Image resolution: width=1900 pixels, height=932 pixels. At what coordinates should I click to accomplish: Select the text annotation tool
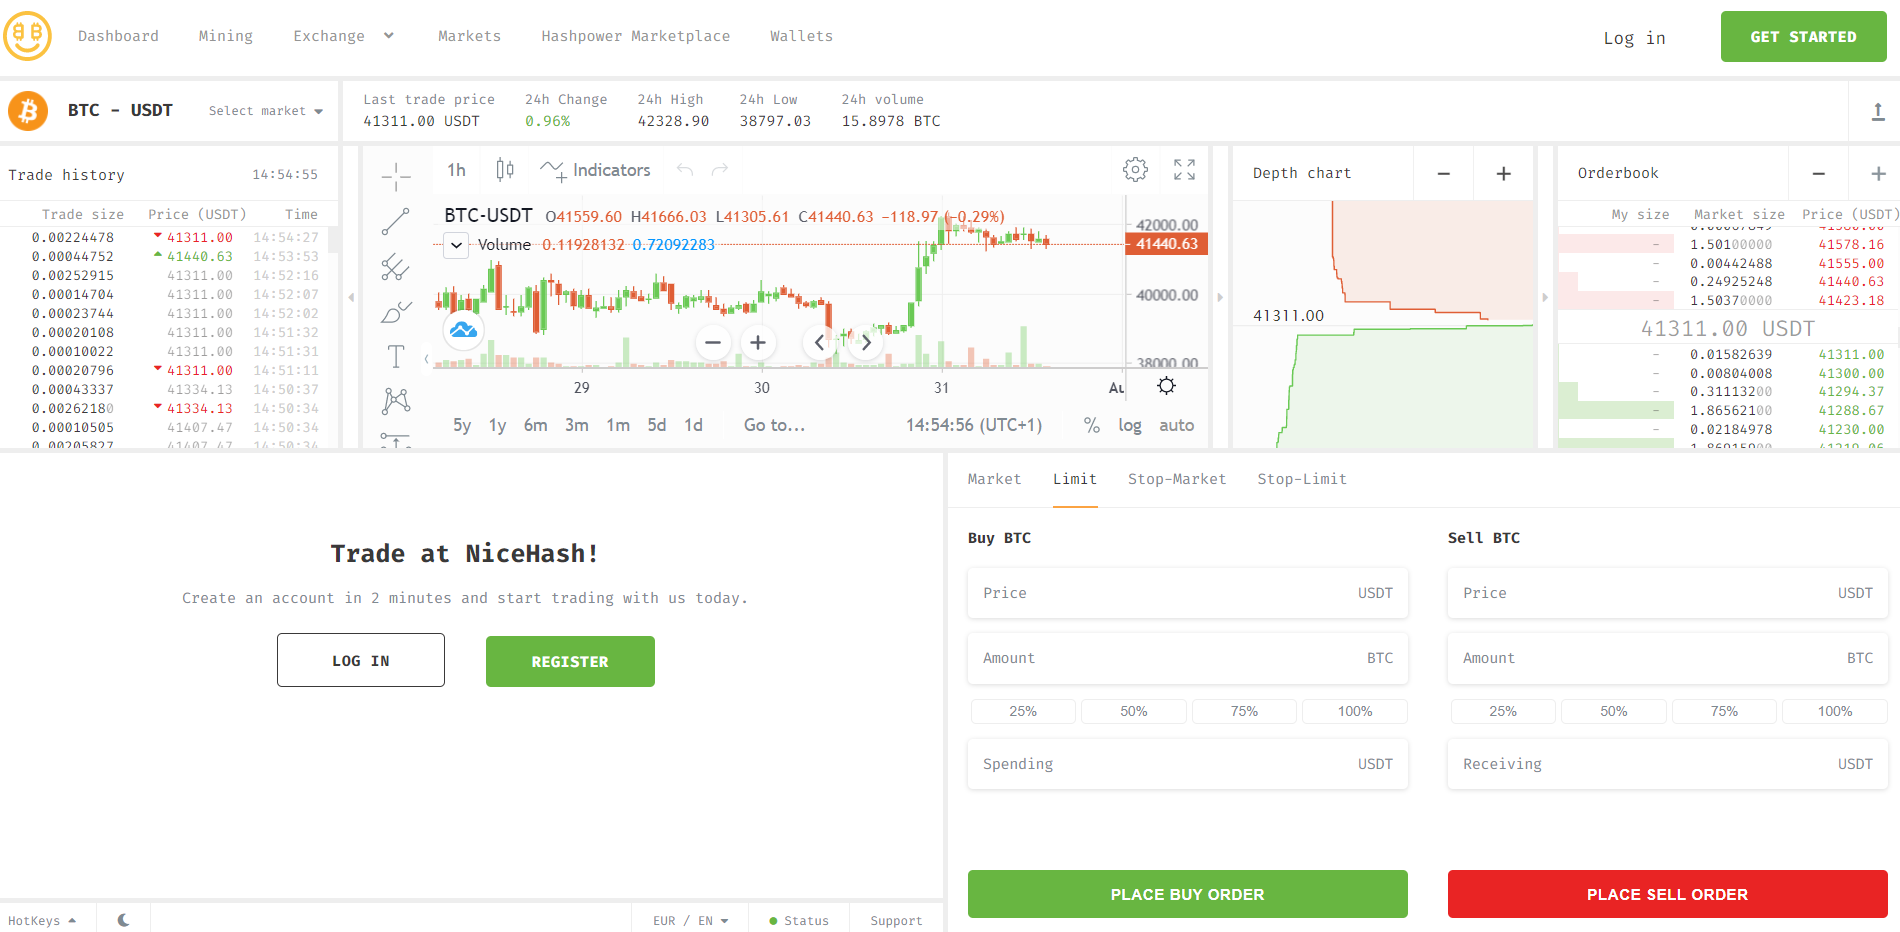(x=396, y=356)
